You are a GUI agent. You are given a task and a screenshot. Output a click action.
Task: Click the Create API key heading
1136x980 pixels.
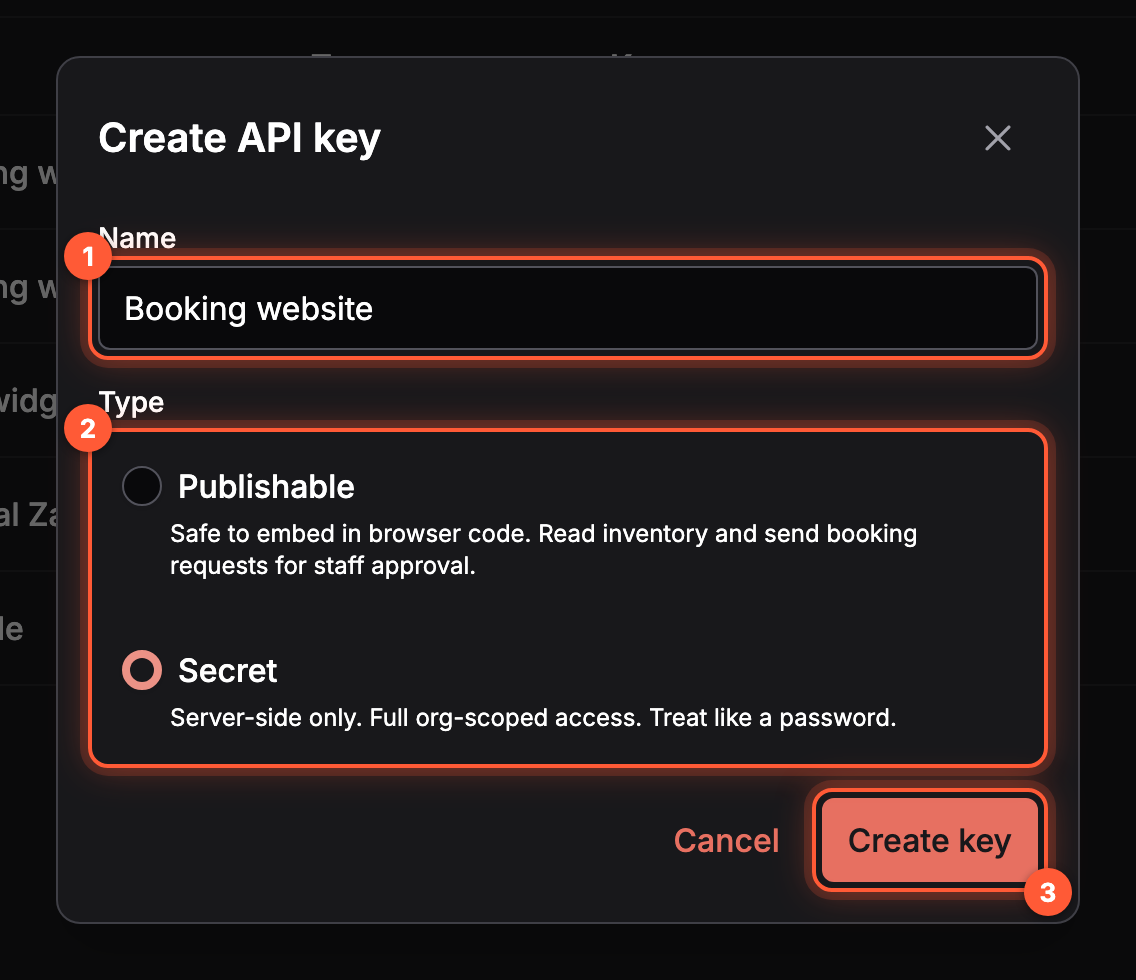tap(240, 138)
